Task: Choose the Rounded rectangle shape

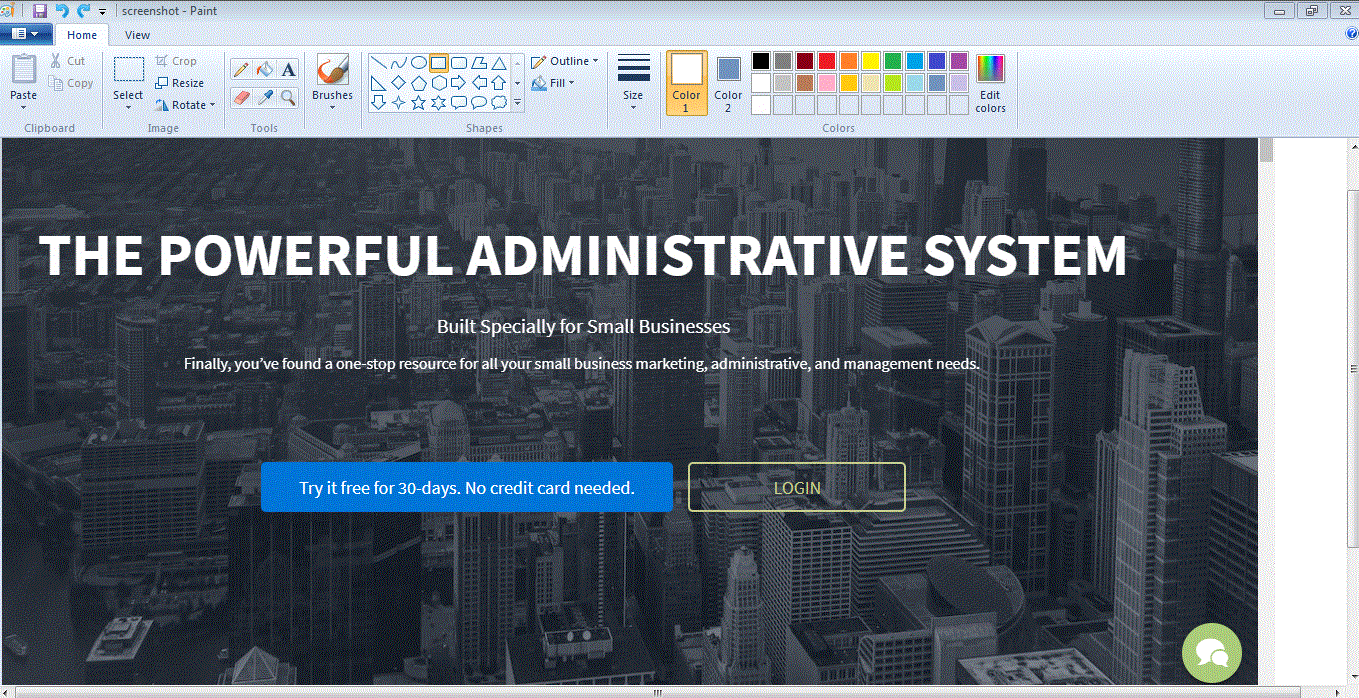Action: click(x=459, y=63)
